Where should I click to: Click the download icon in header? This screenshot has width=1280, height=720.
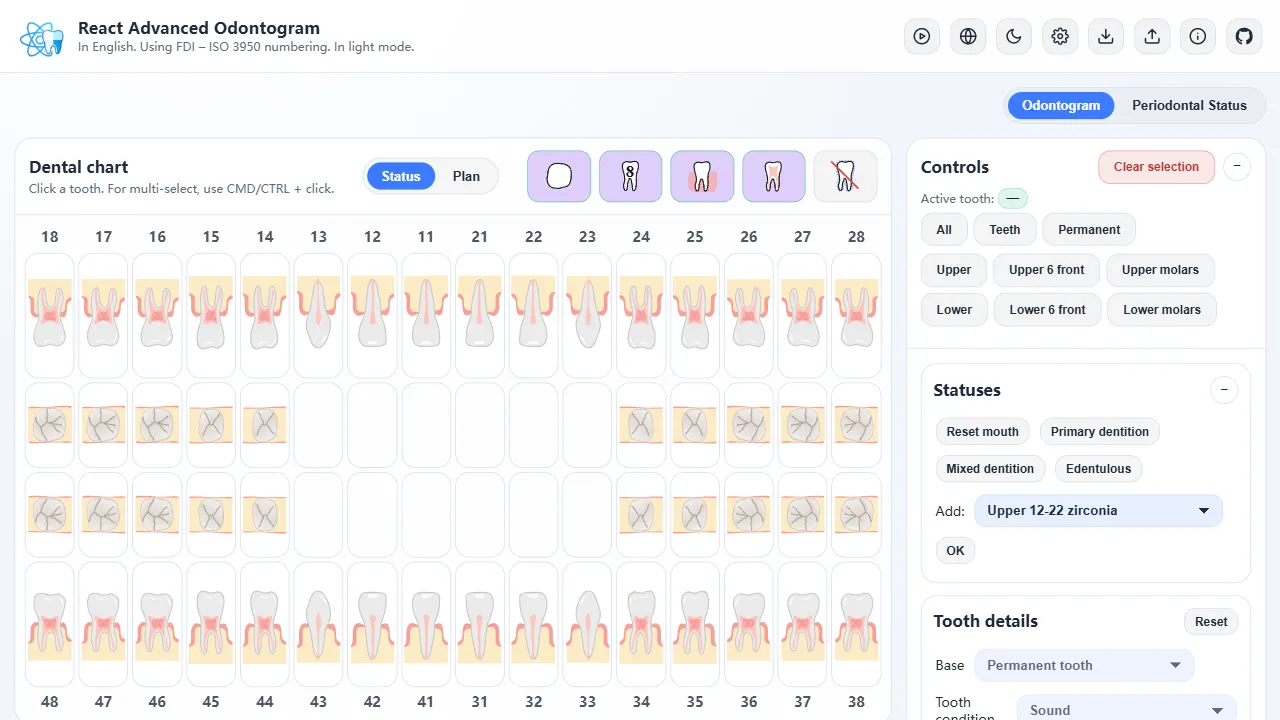click(x=1106, y=37)
